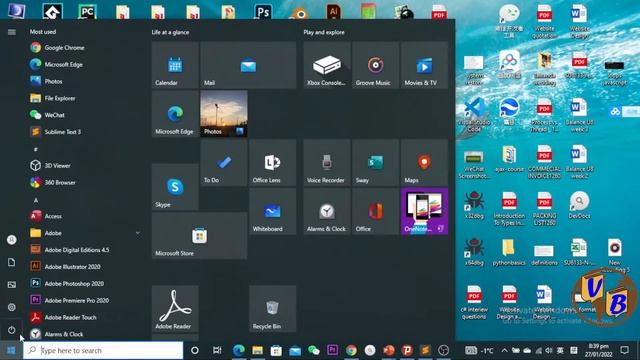Screen dimensions: 640x360
Task: Open Pictures from Start sidebar
Action: [11, 284]
